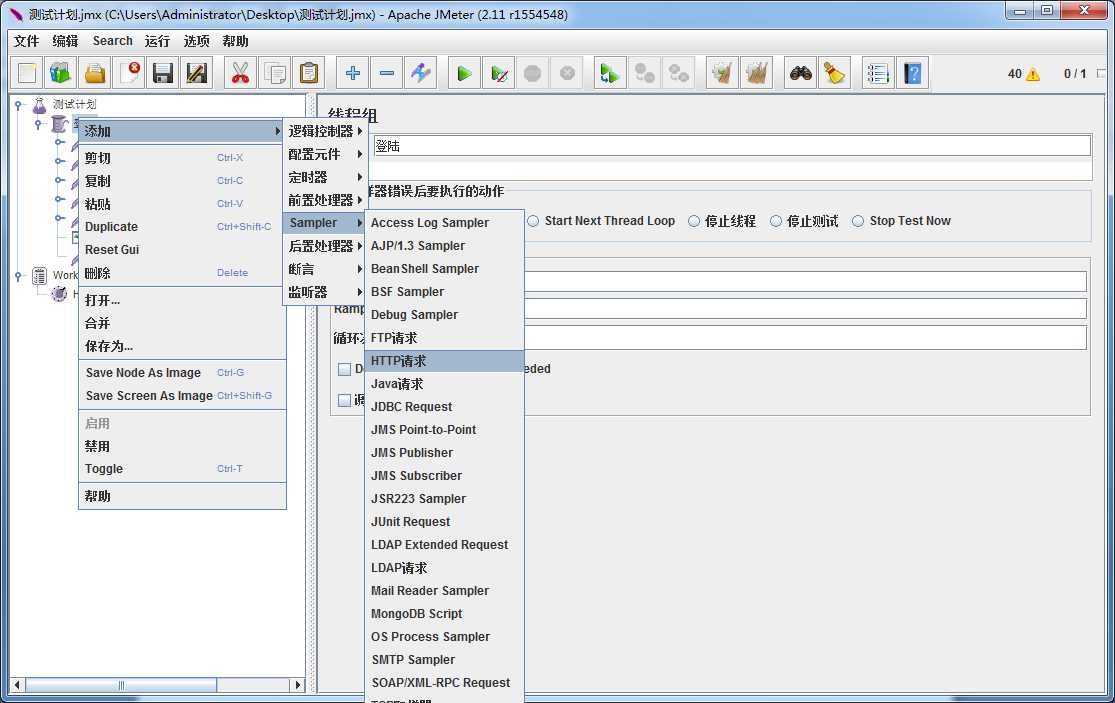
Task: Click the gray Shutdown icon
Action: tap(567, 73)
